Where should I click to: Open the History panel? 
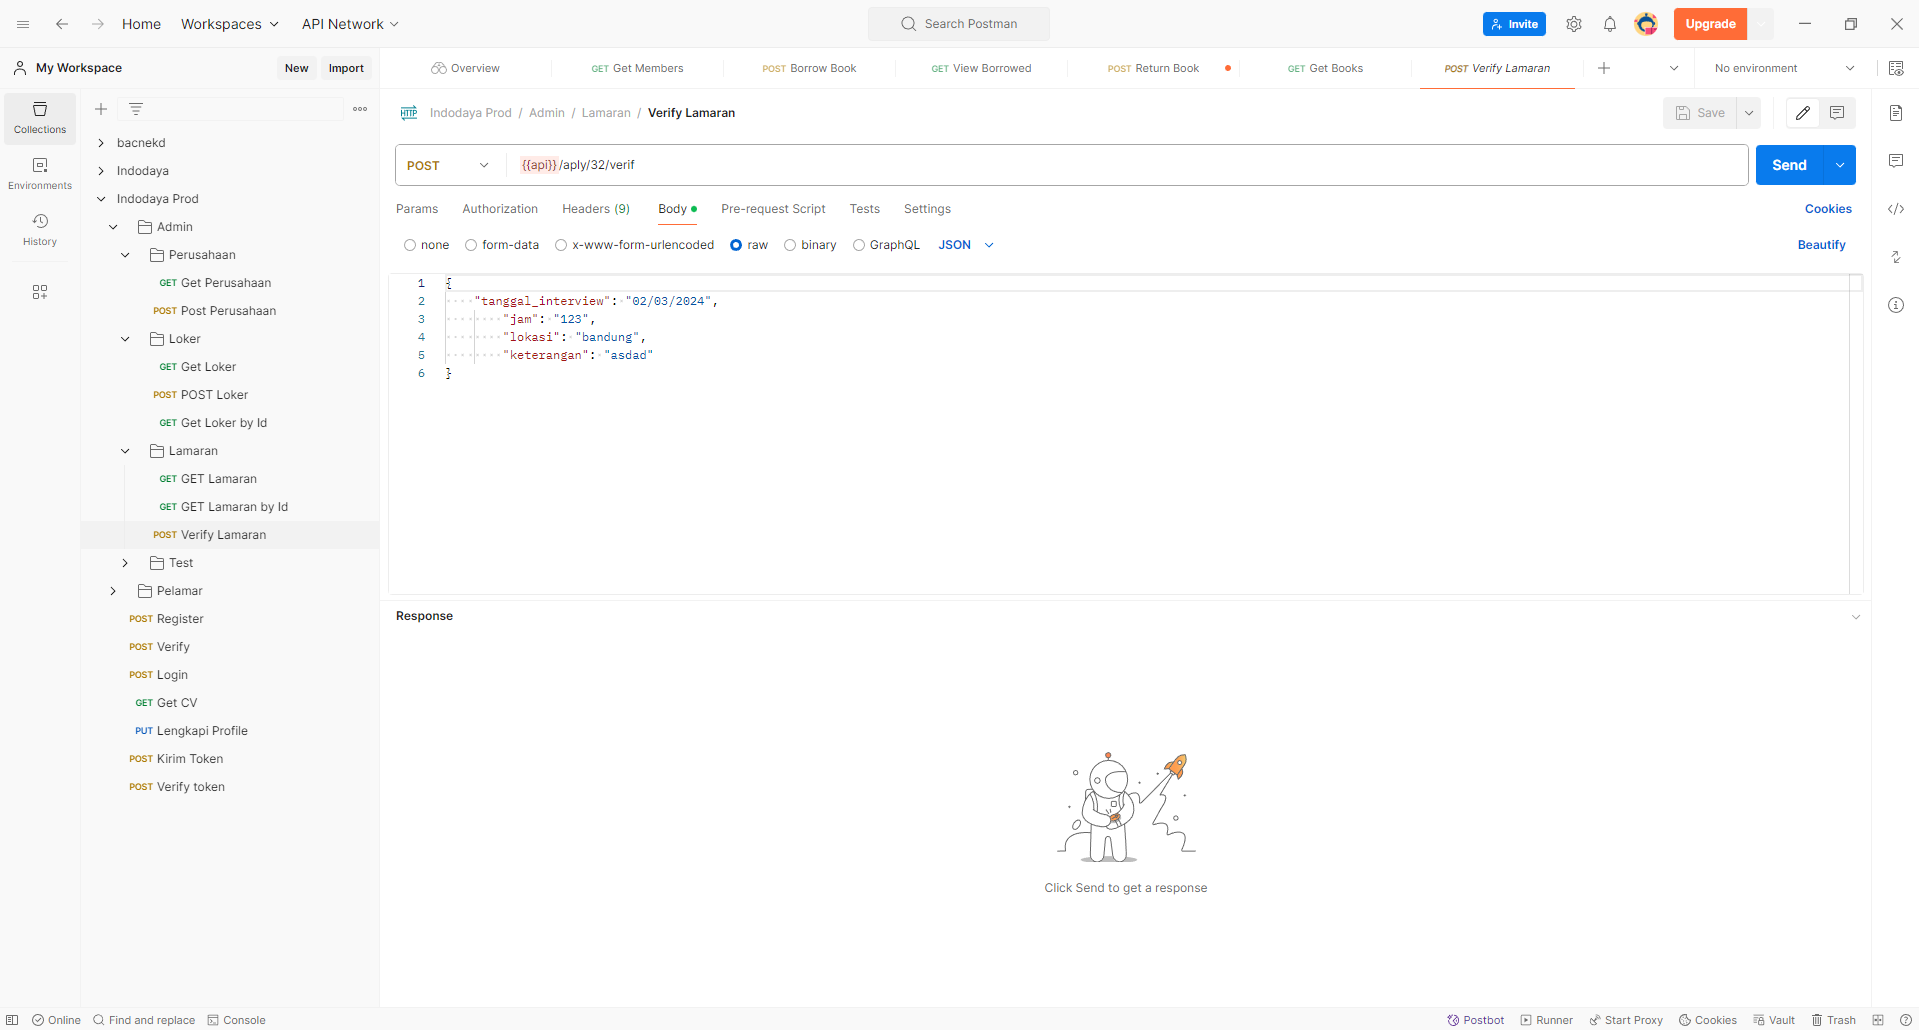[x=39, y=228]
